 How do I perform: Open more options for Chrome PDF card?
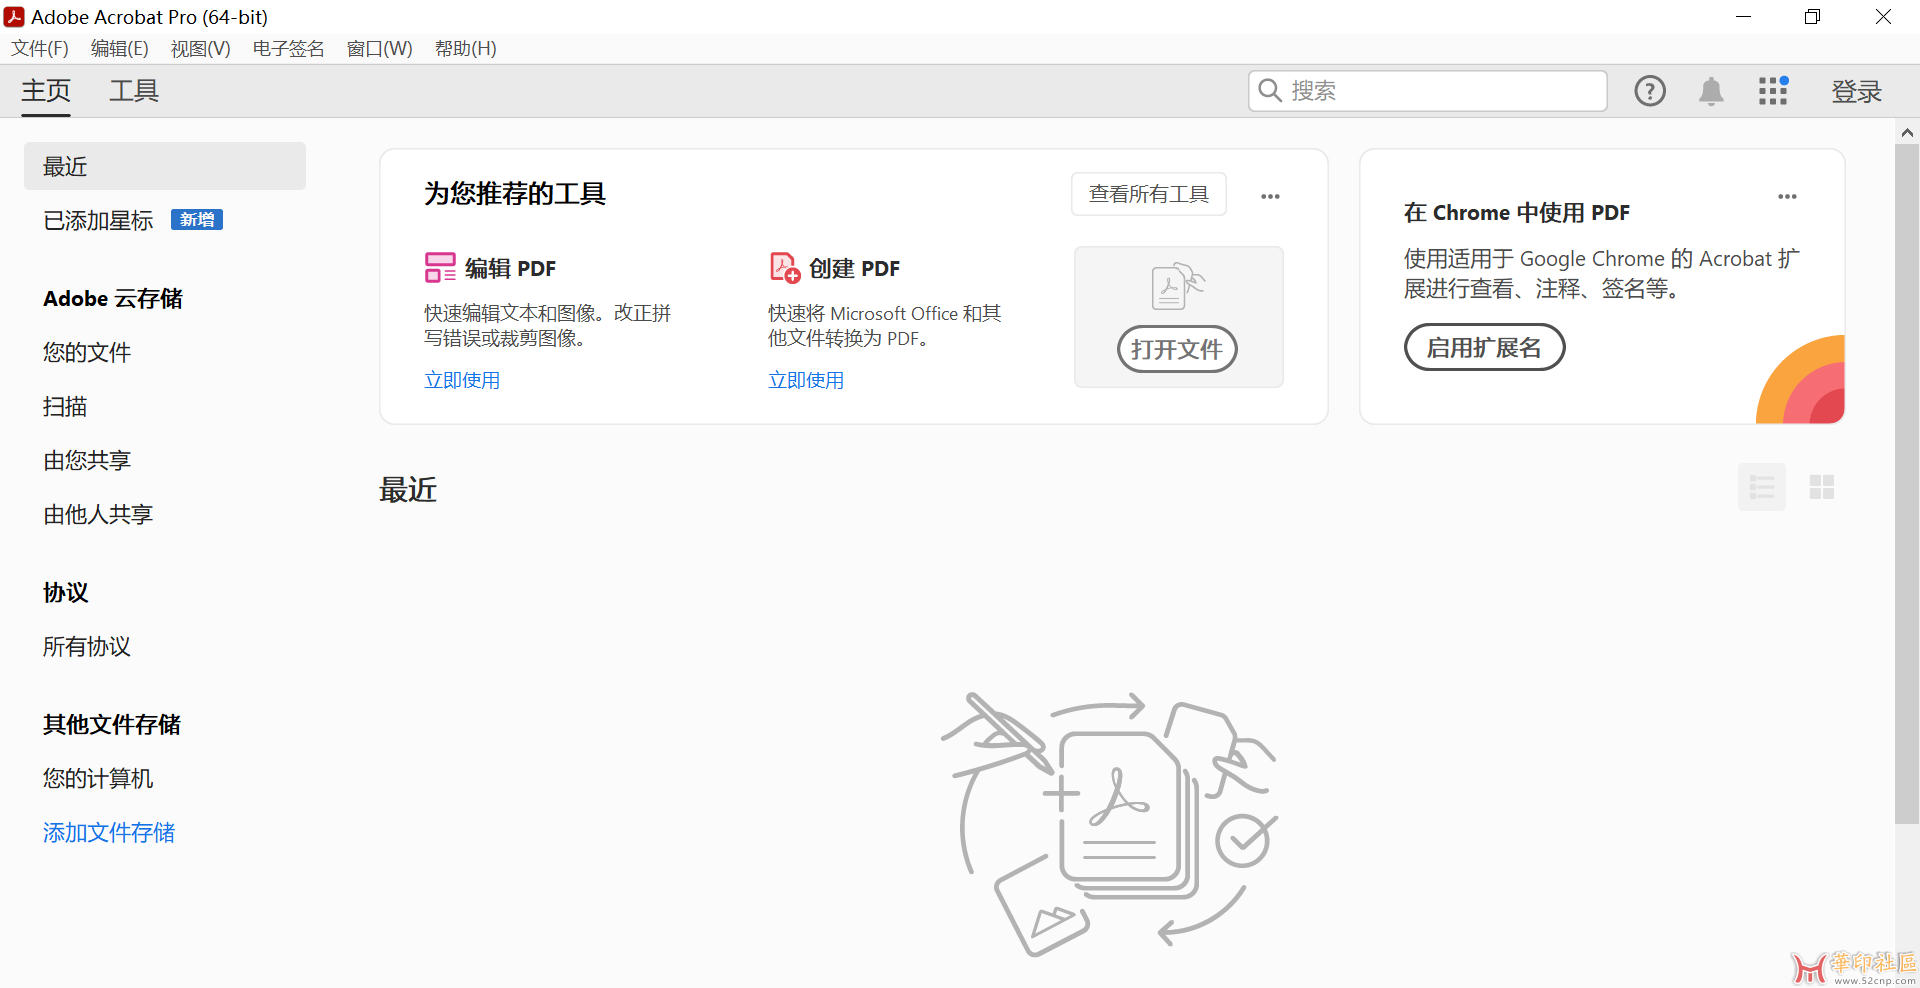tap(1787, 196)
